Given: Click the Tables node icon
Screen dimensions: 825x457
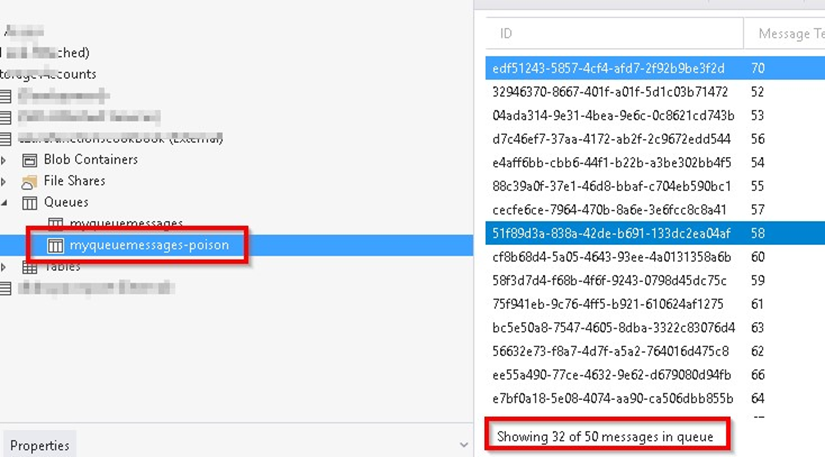Looking at the screenshot, I should point(30,268).
